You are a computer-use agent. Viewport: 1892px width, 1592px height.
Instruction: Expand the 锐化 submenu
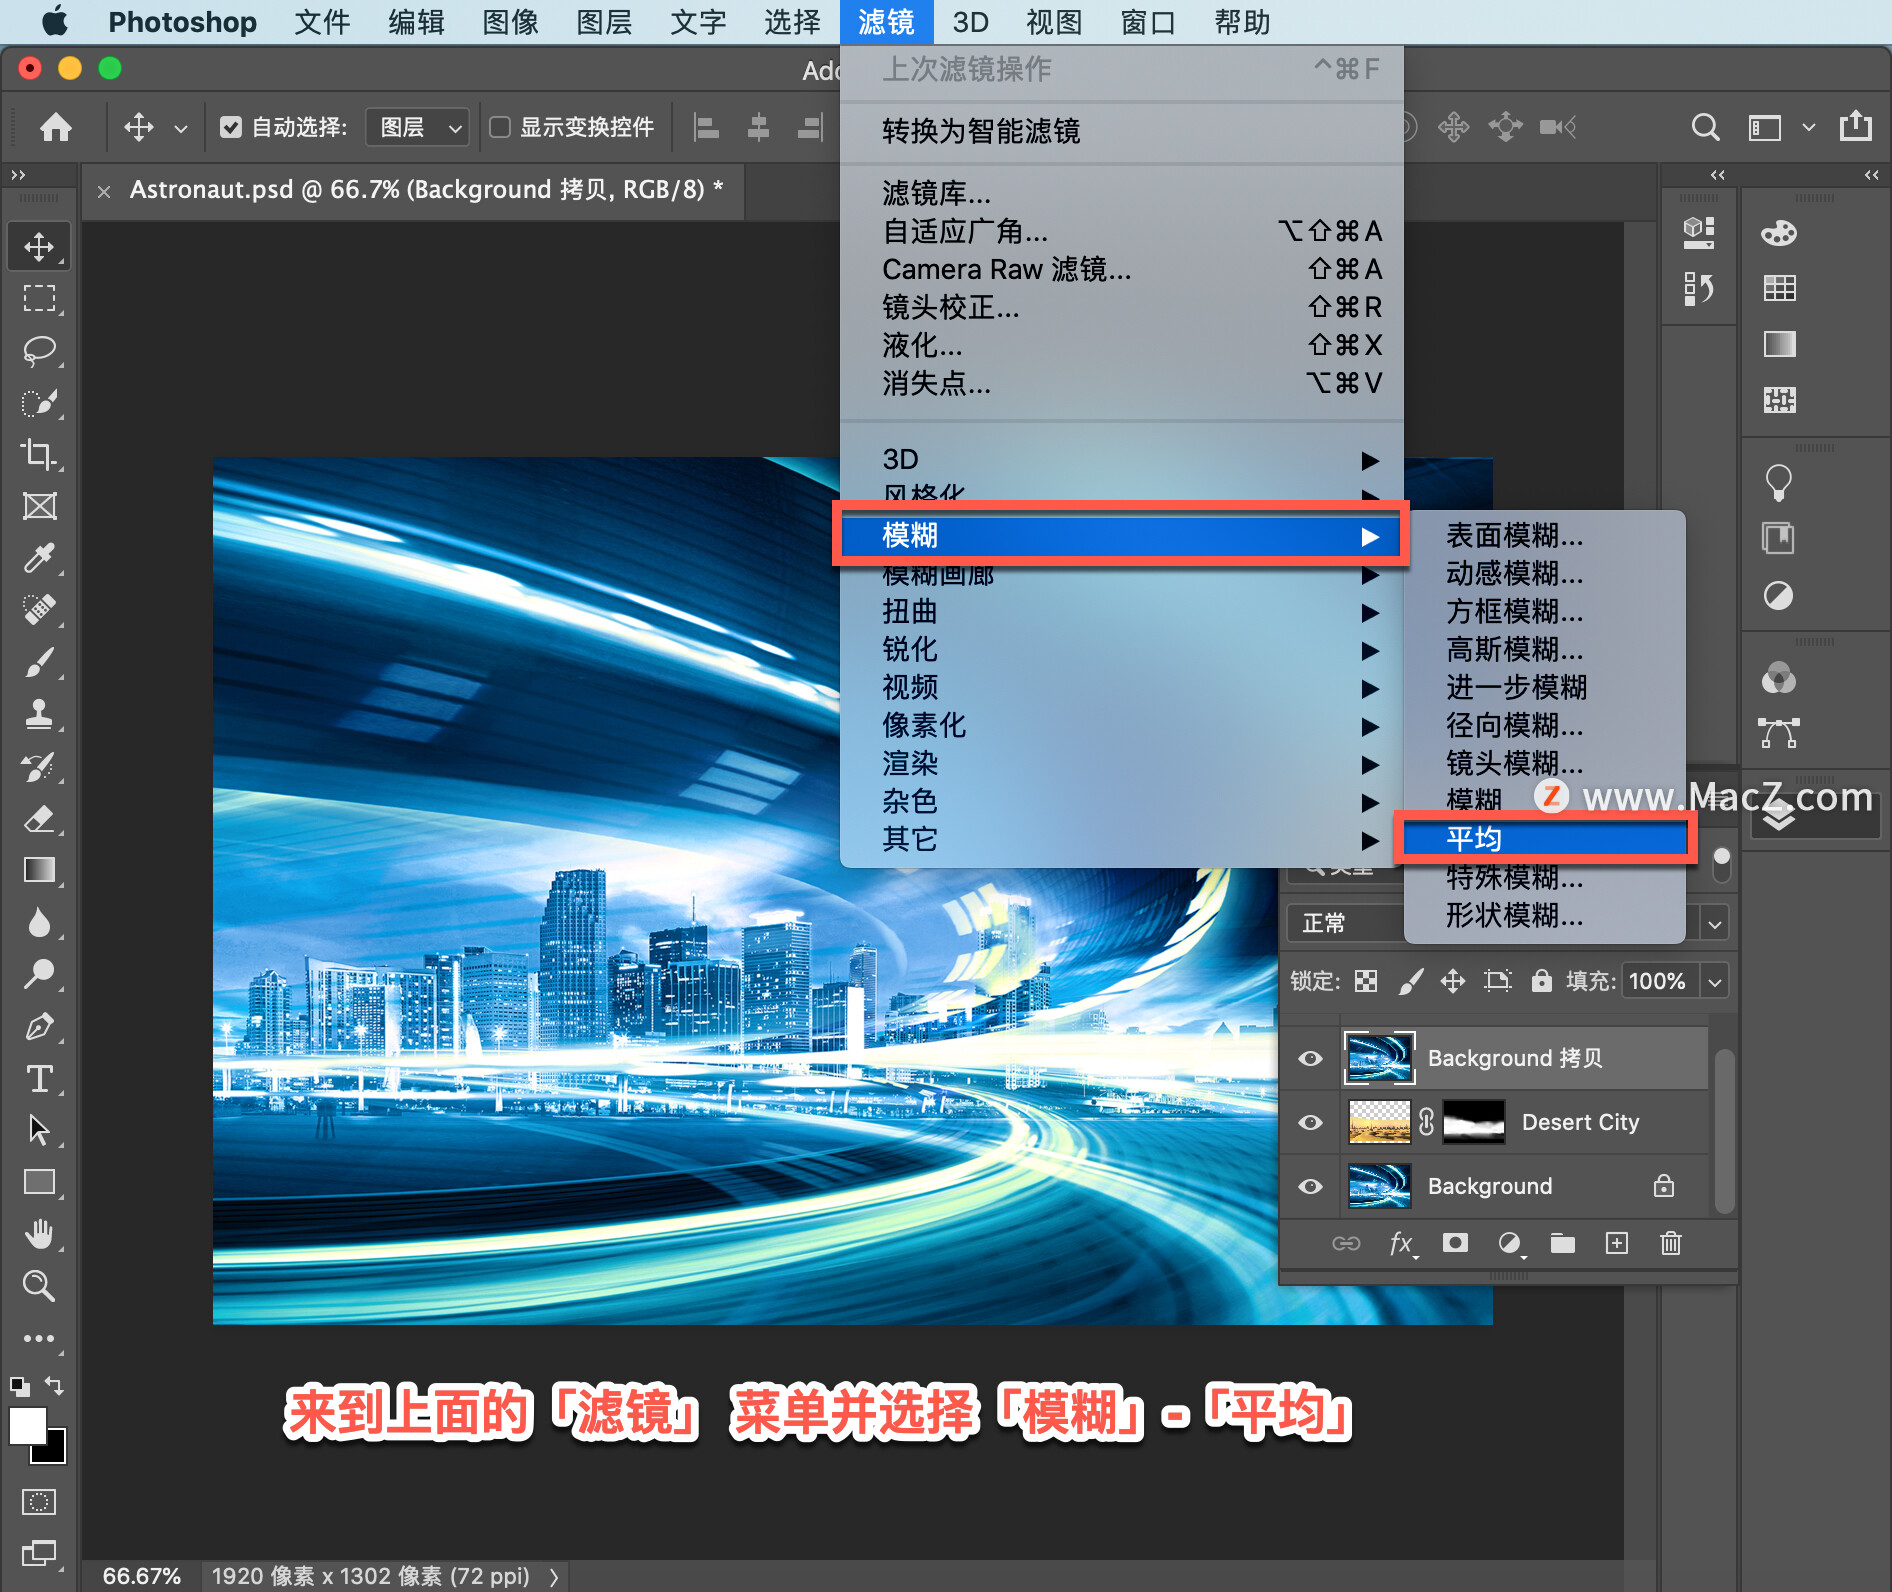point(1121,649)
